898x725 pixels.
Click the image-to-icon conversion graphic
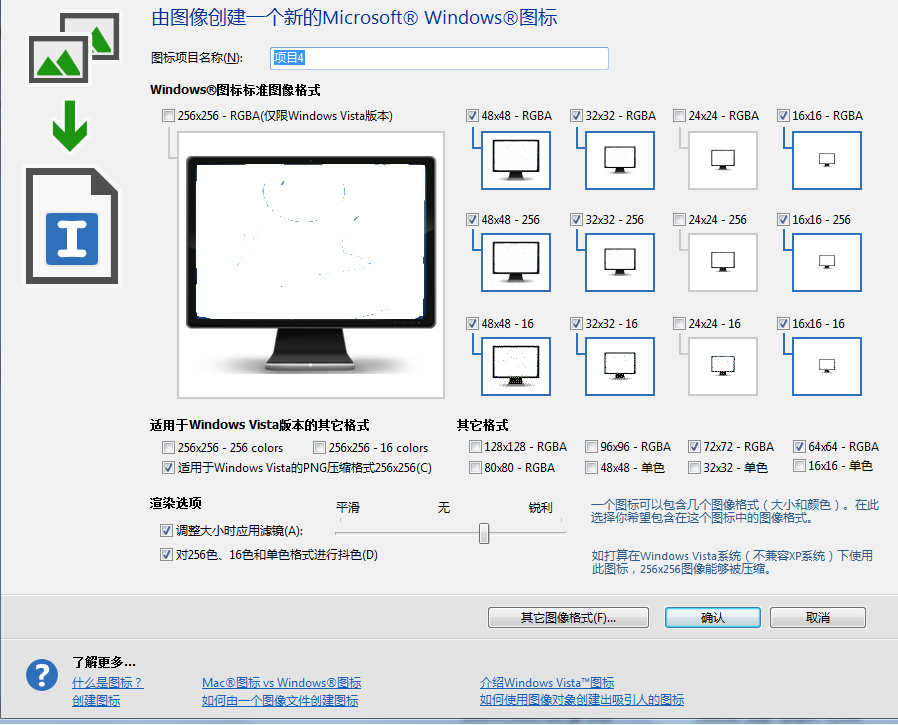pyautogui.click(x=74, y=48)
